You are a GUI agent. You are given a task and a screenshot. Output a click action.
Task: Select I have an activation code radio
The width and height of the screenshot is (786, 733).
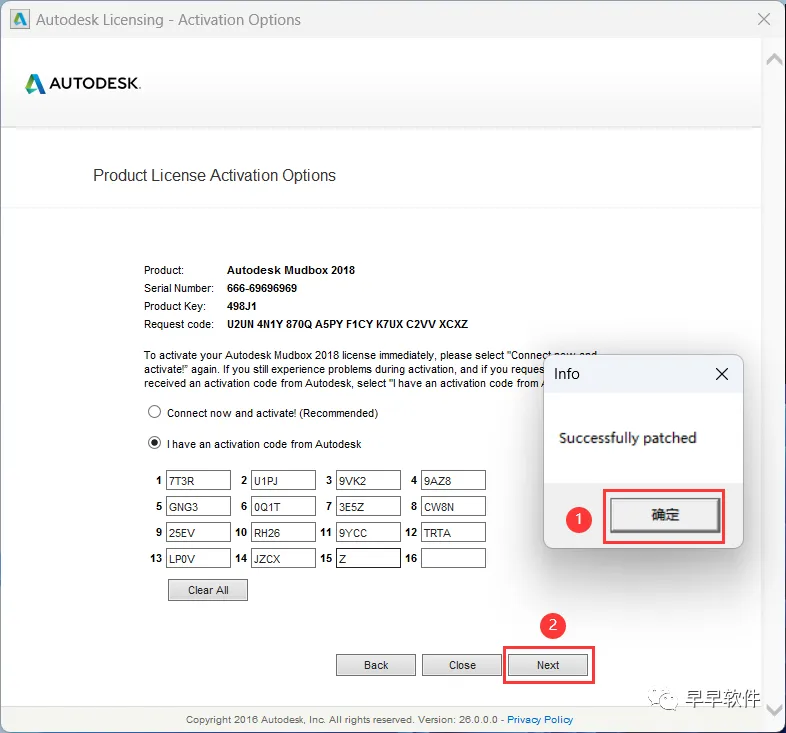[154, 443]
